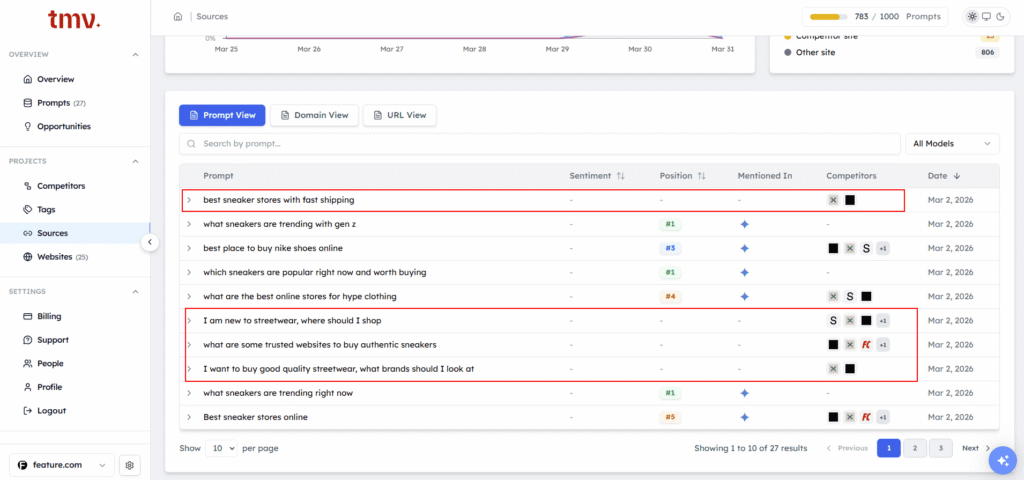
Task: Click #4 position badge
Action: click(x=670, y=296)
